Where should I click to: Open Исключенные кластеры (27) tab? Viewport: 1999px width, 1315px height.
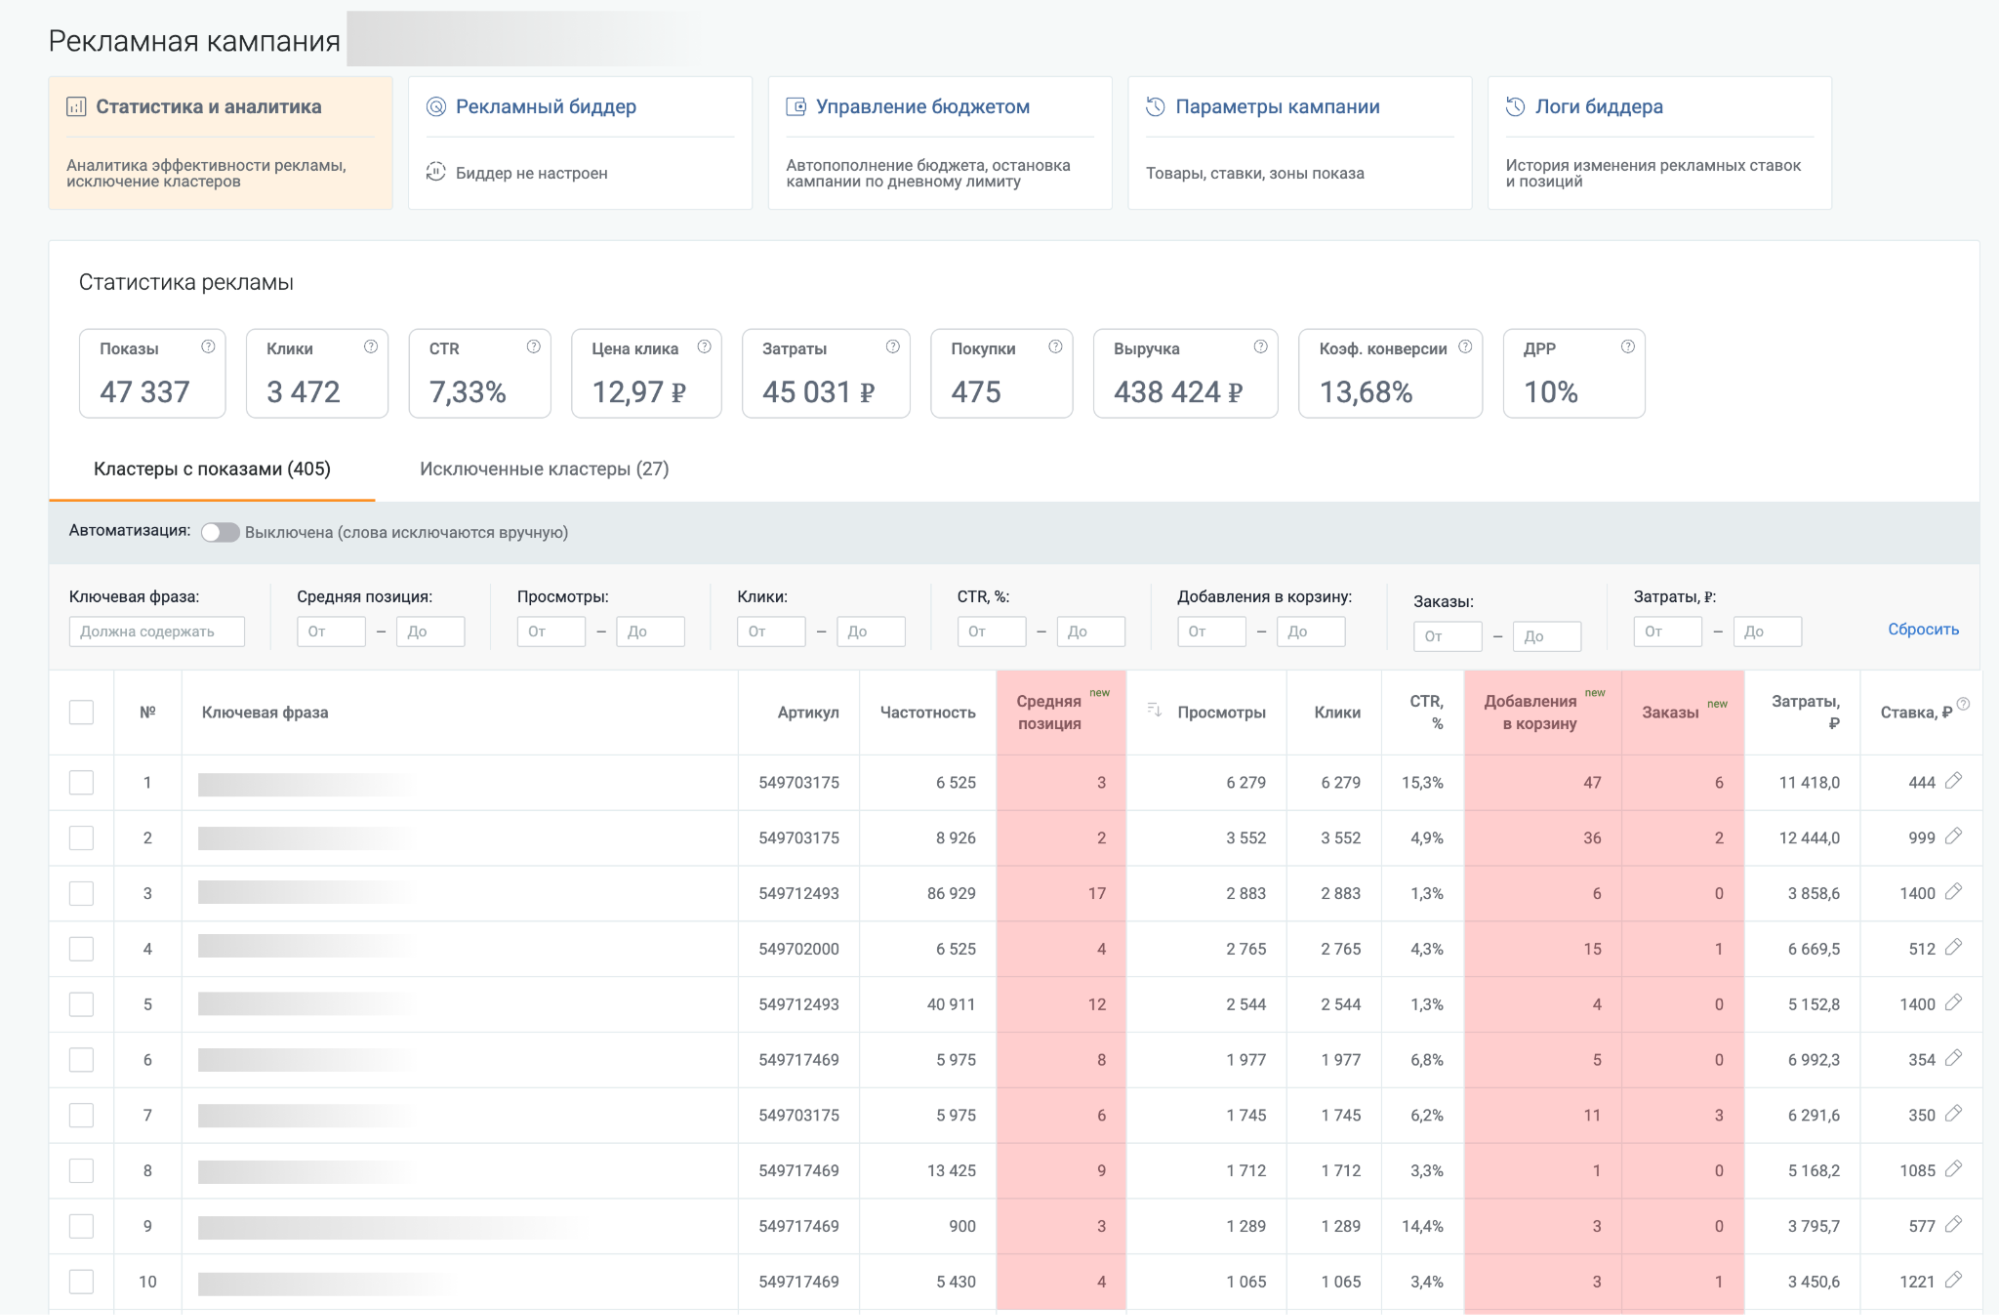tap(544, 469)
